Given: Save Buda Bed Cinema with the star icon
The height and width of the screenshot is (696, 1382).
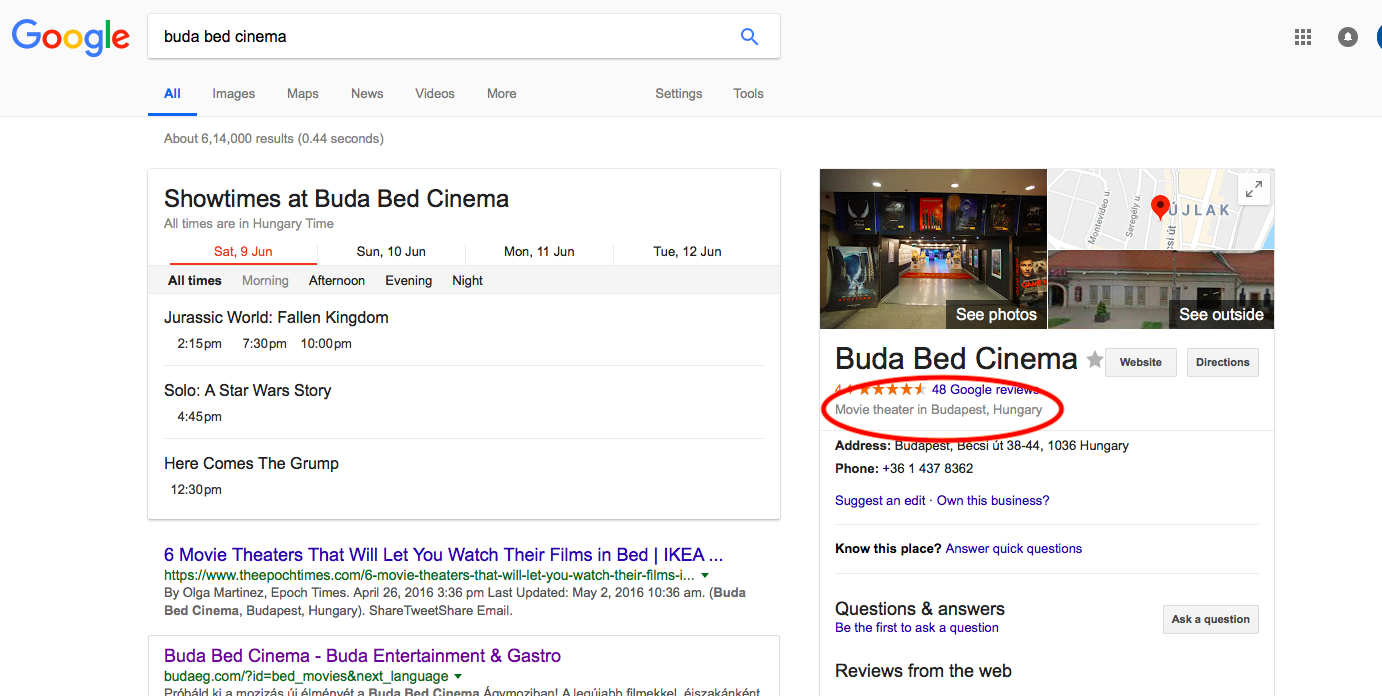Looking at the screenshot, I should [x=1095, y=360].
